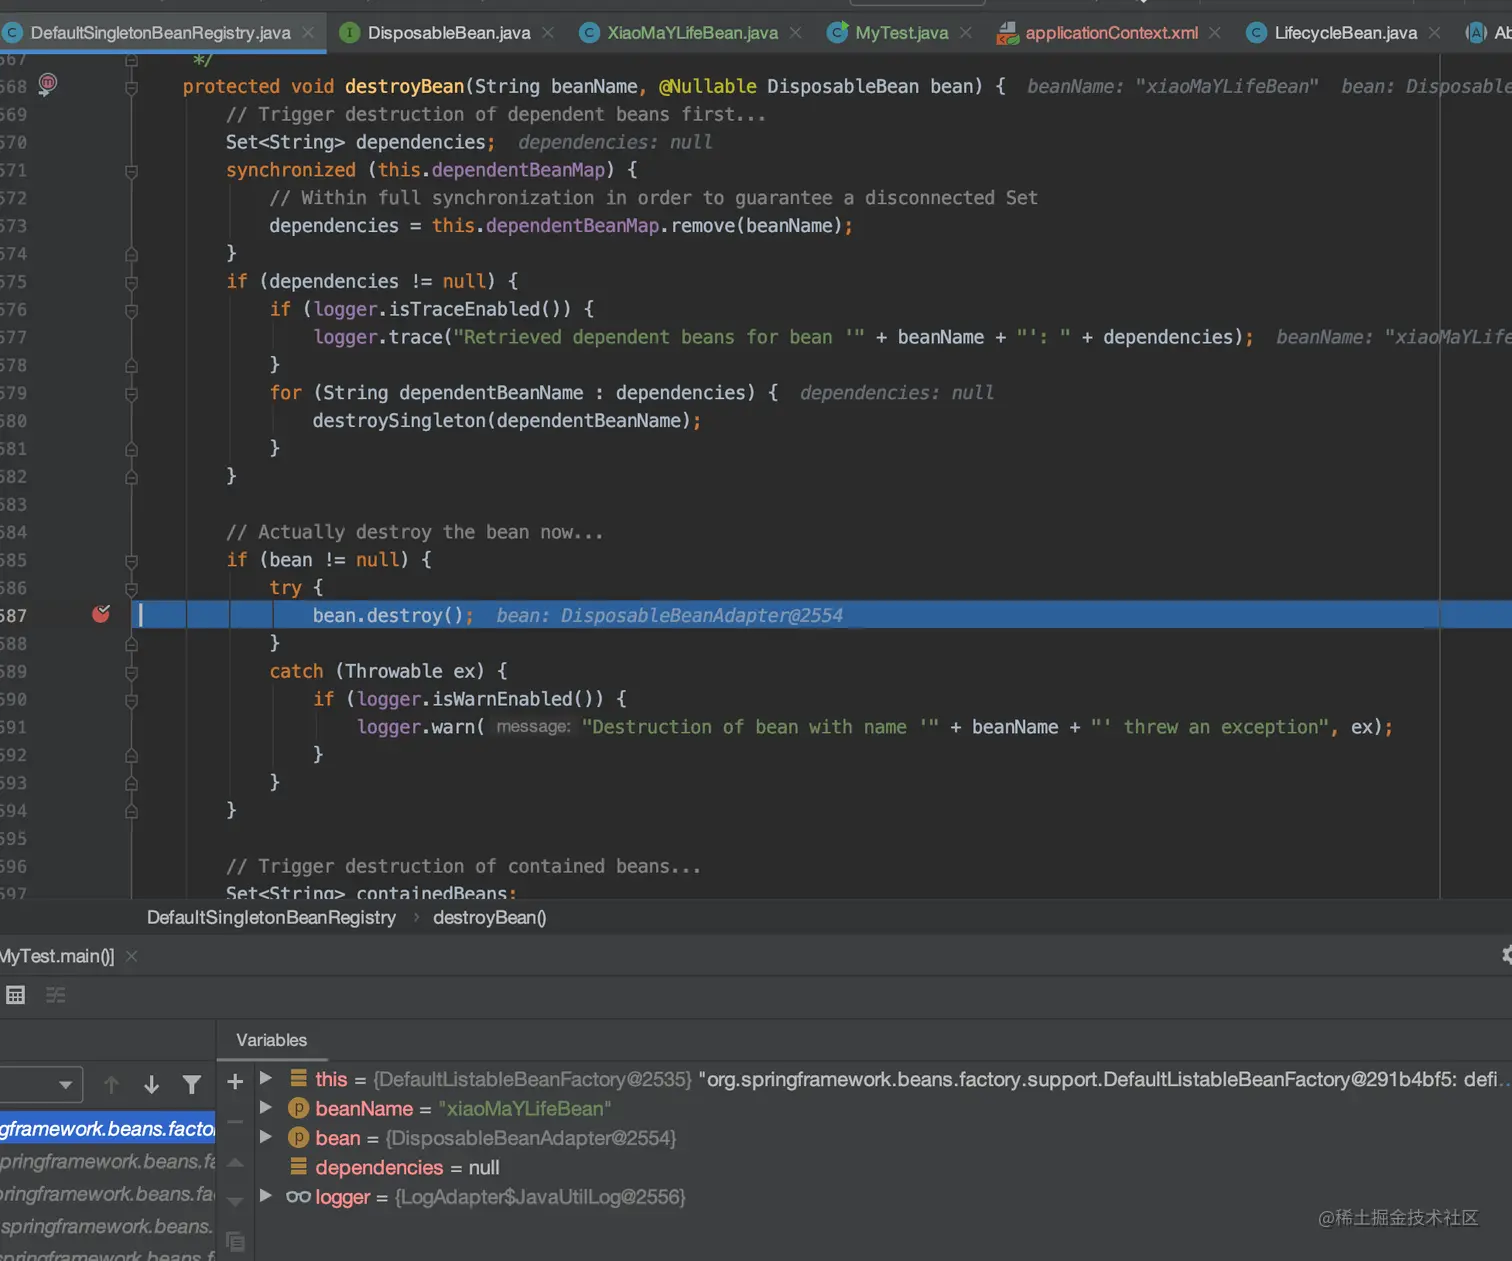Open the DisposableBean.java editor tab
Viewport: 1512px width, 1261px height.
(449, 33)
